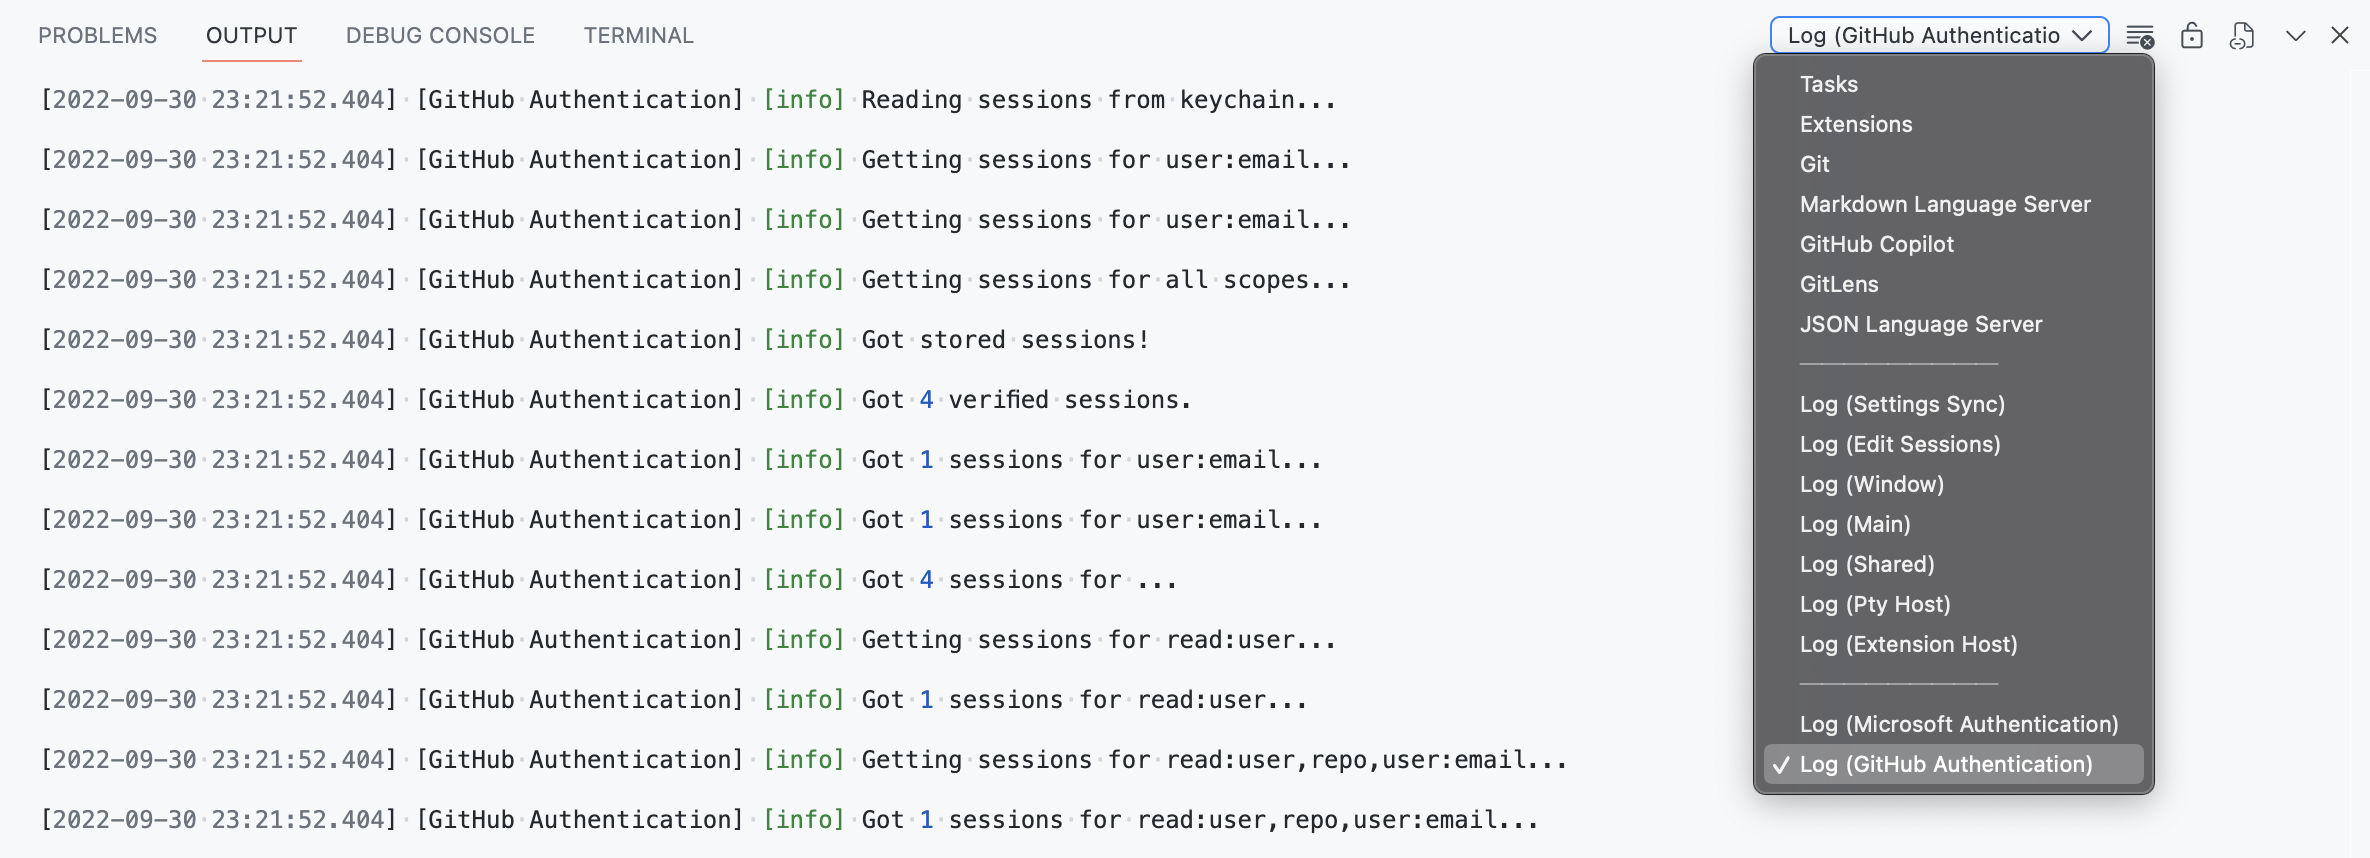Enable the Log (Settings Sync) channel
The width and height of the screenshot is (2370, 858).
[x=1902, y=404]
